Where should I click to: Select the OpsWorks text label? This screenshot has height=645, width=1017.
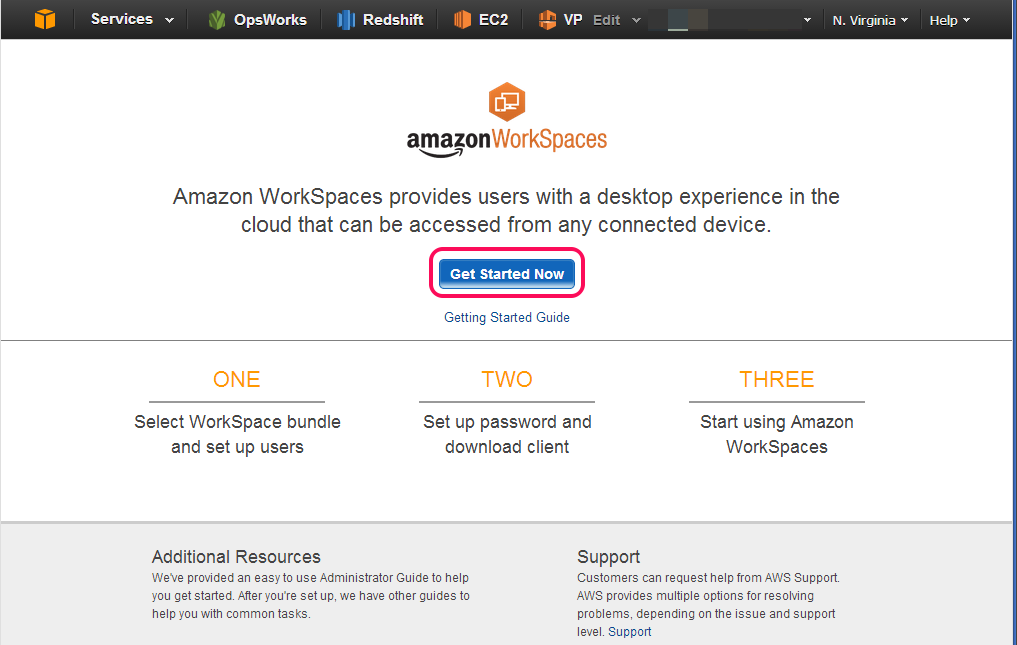click(270, 20)
